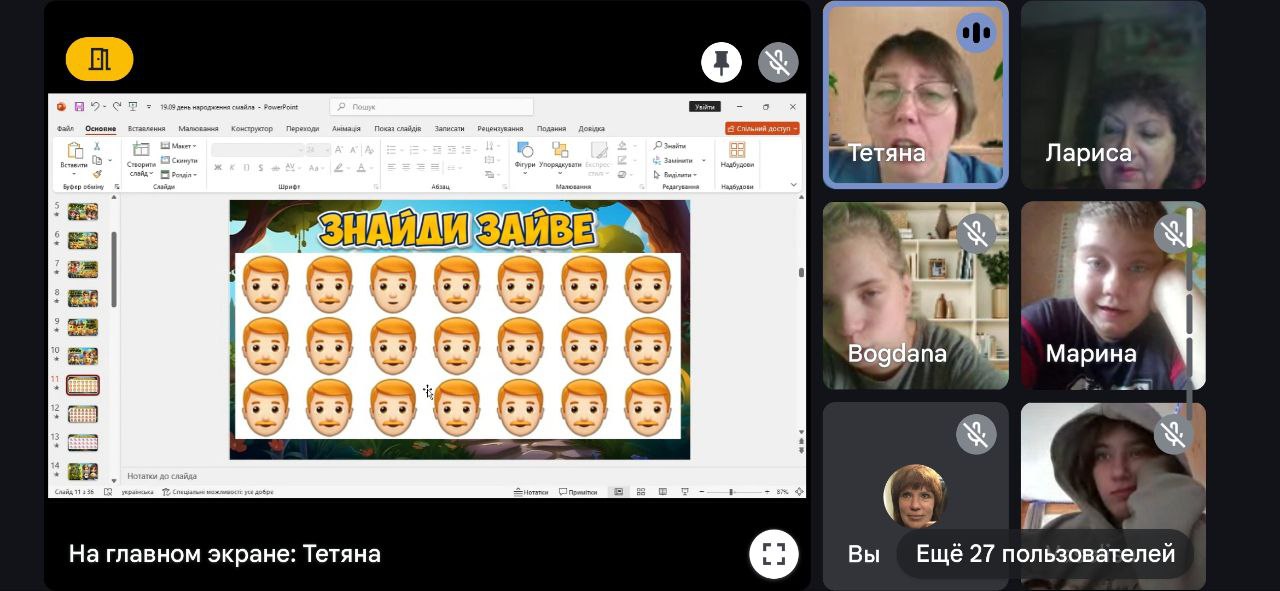Switch to the Вставлення ribbon tab
Image resolution: width=1280 pixels, height=591 pixels.
(x=147, y=129)
